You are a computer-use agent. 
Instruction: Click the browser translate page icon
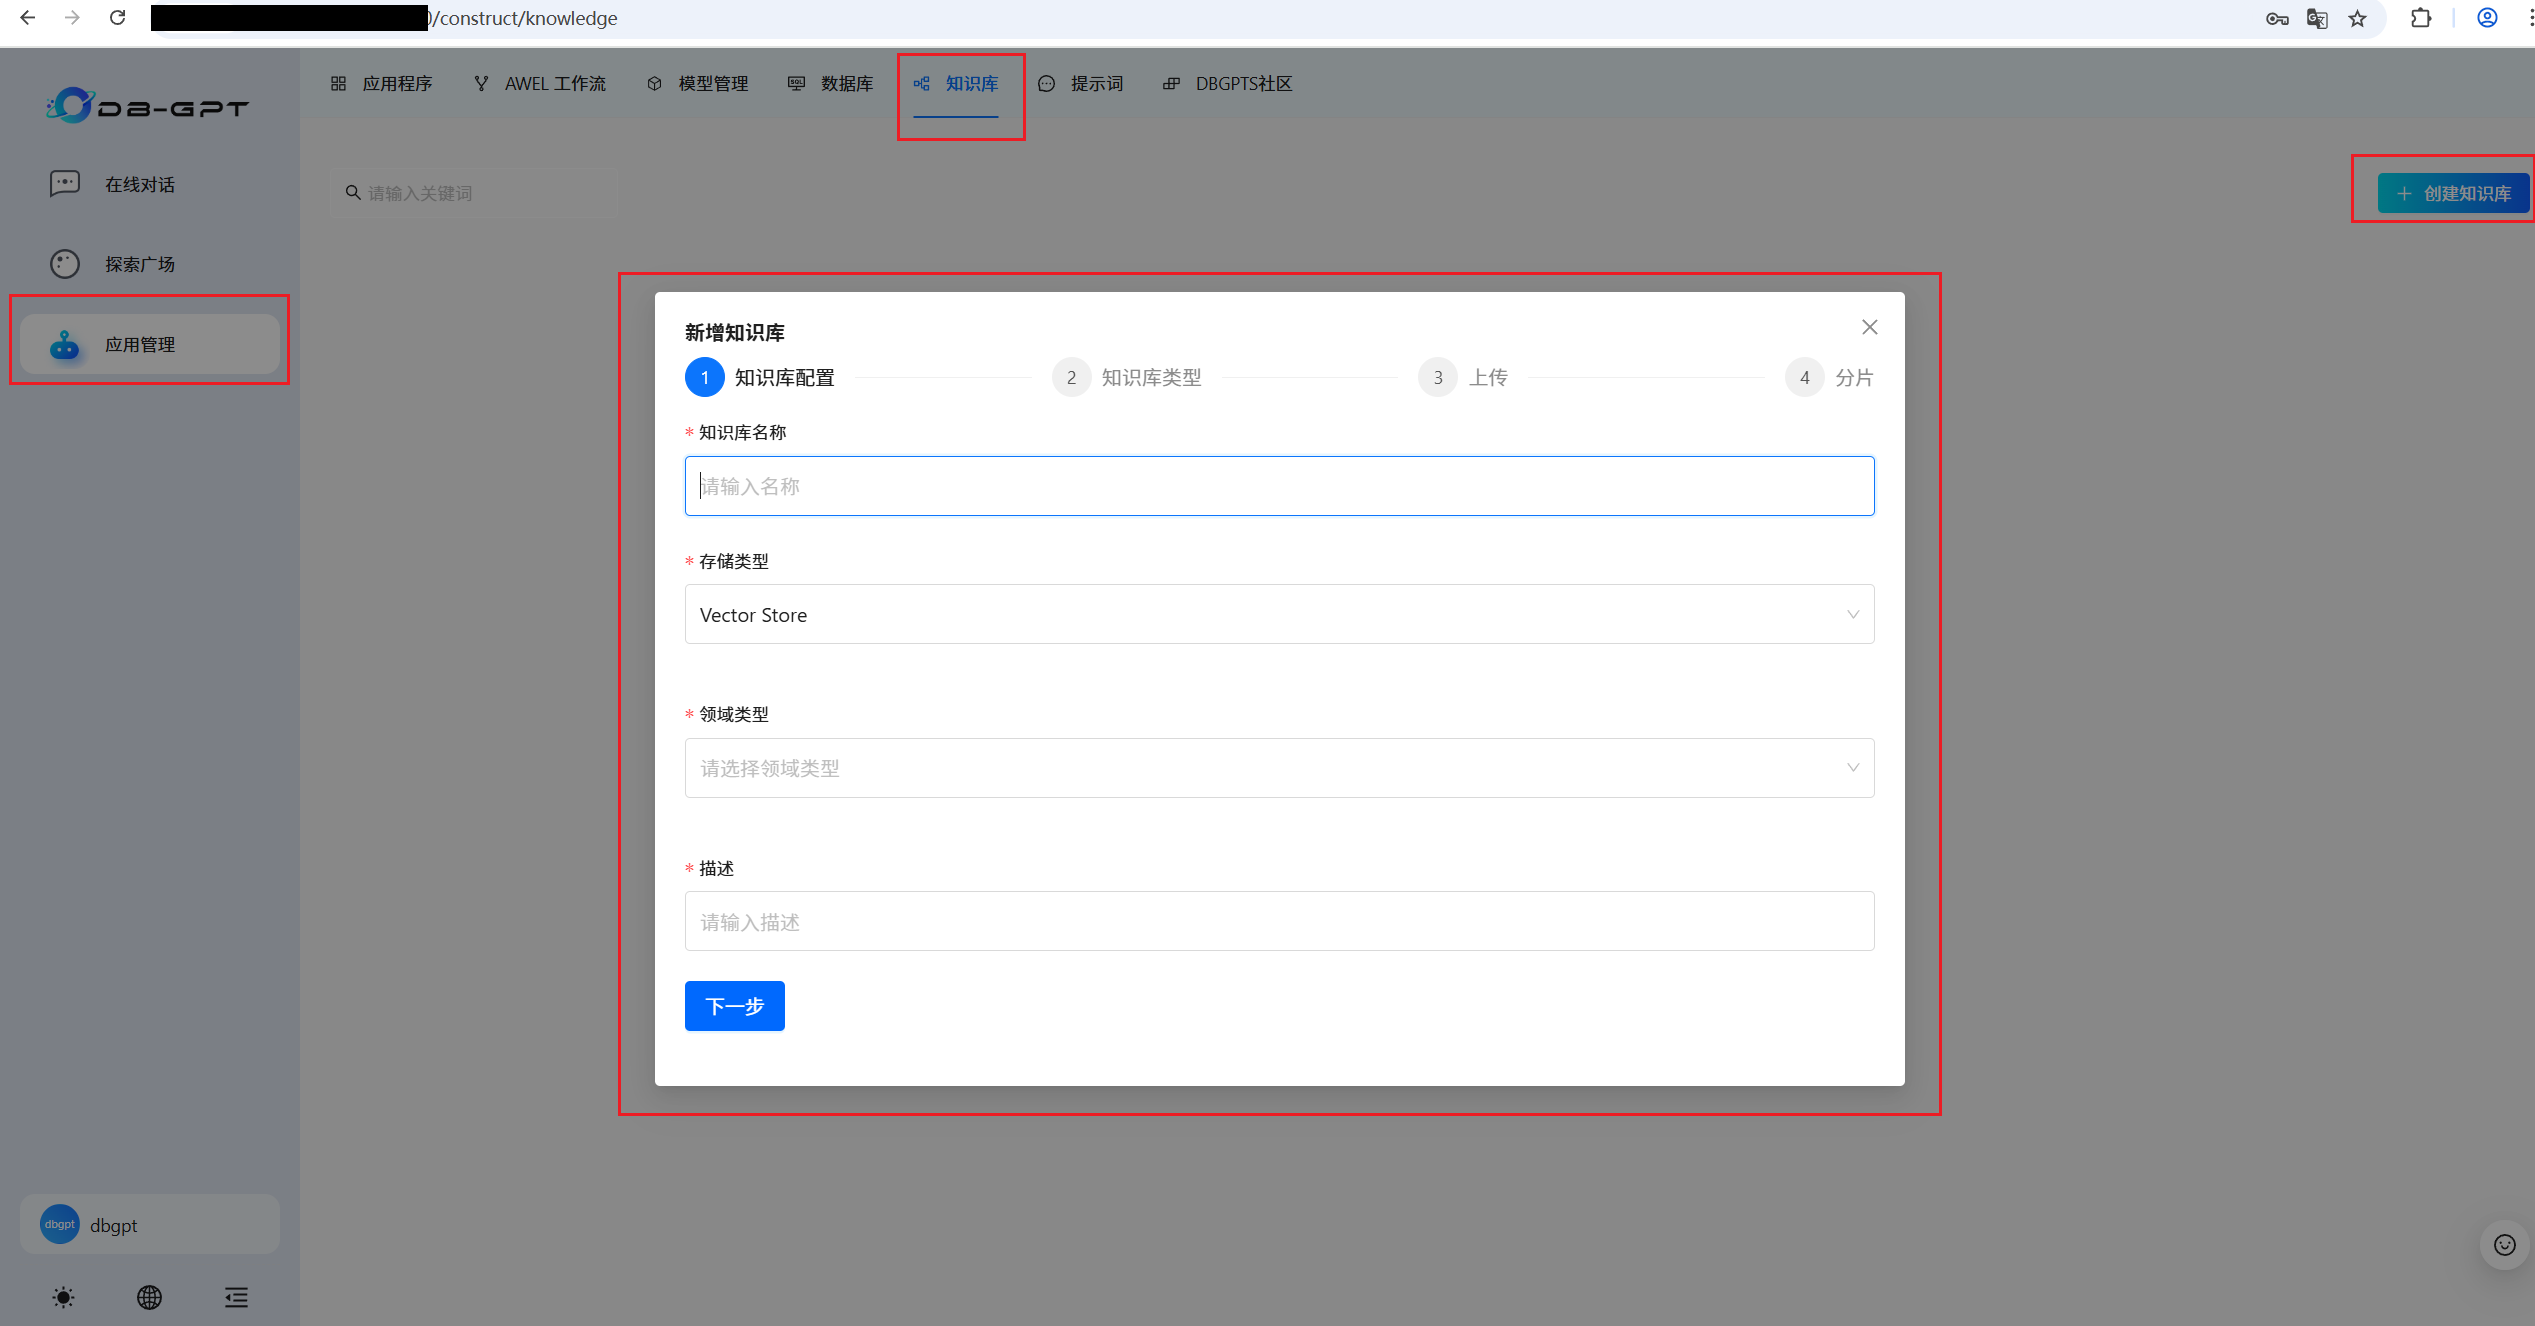point(2316,18)
